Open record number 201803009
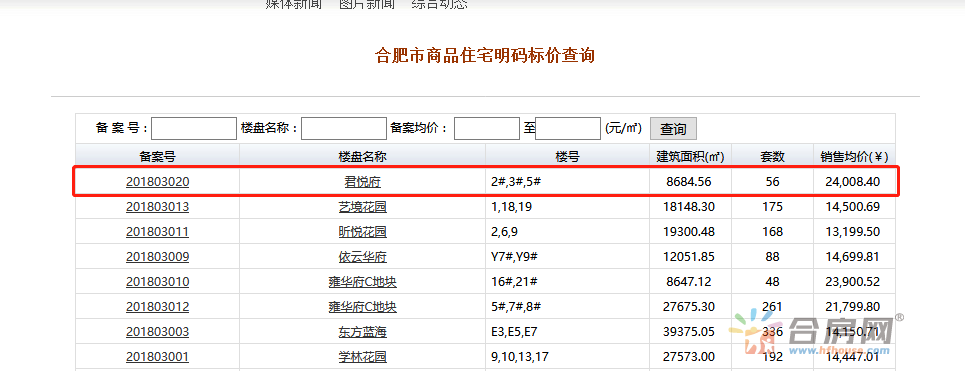Screen dimensions: 965x371 158,257
